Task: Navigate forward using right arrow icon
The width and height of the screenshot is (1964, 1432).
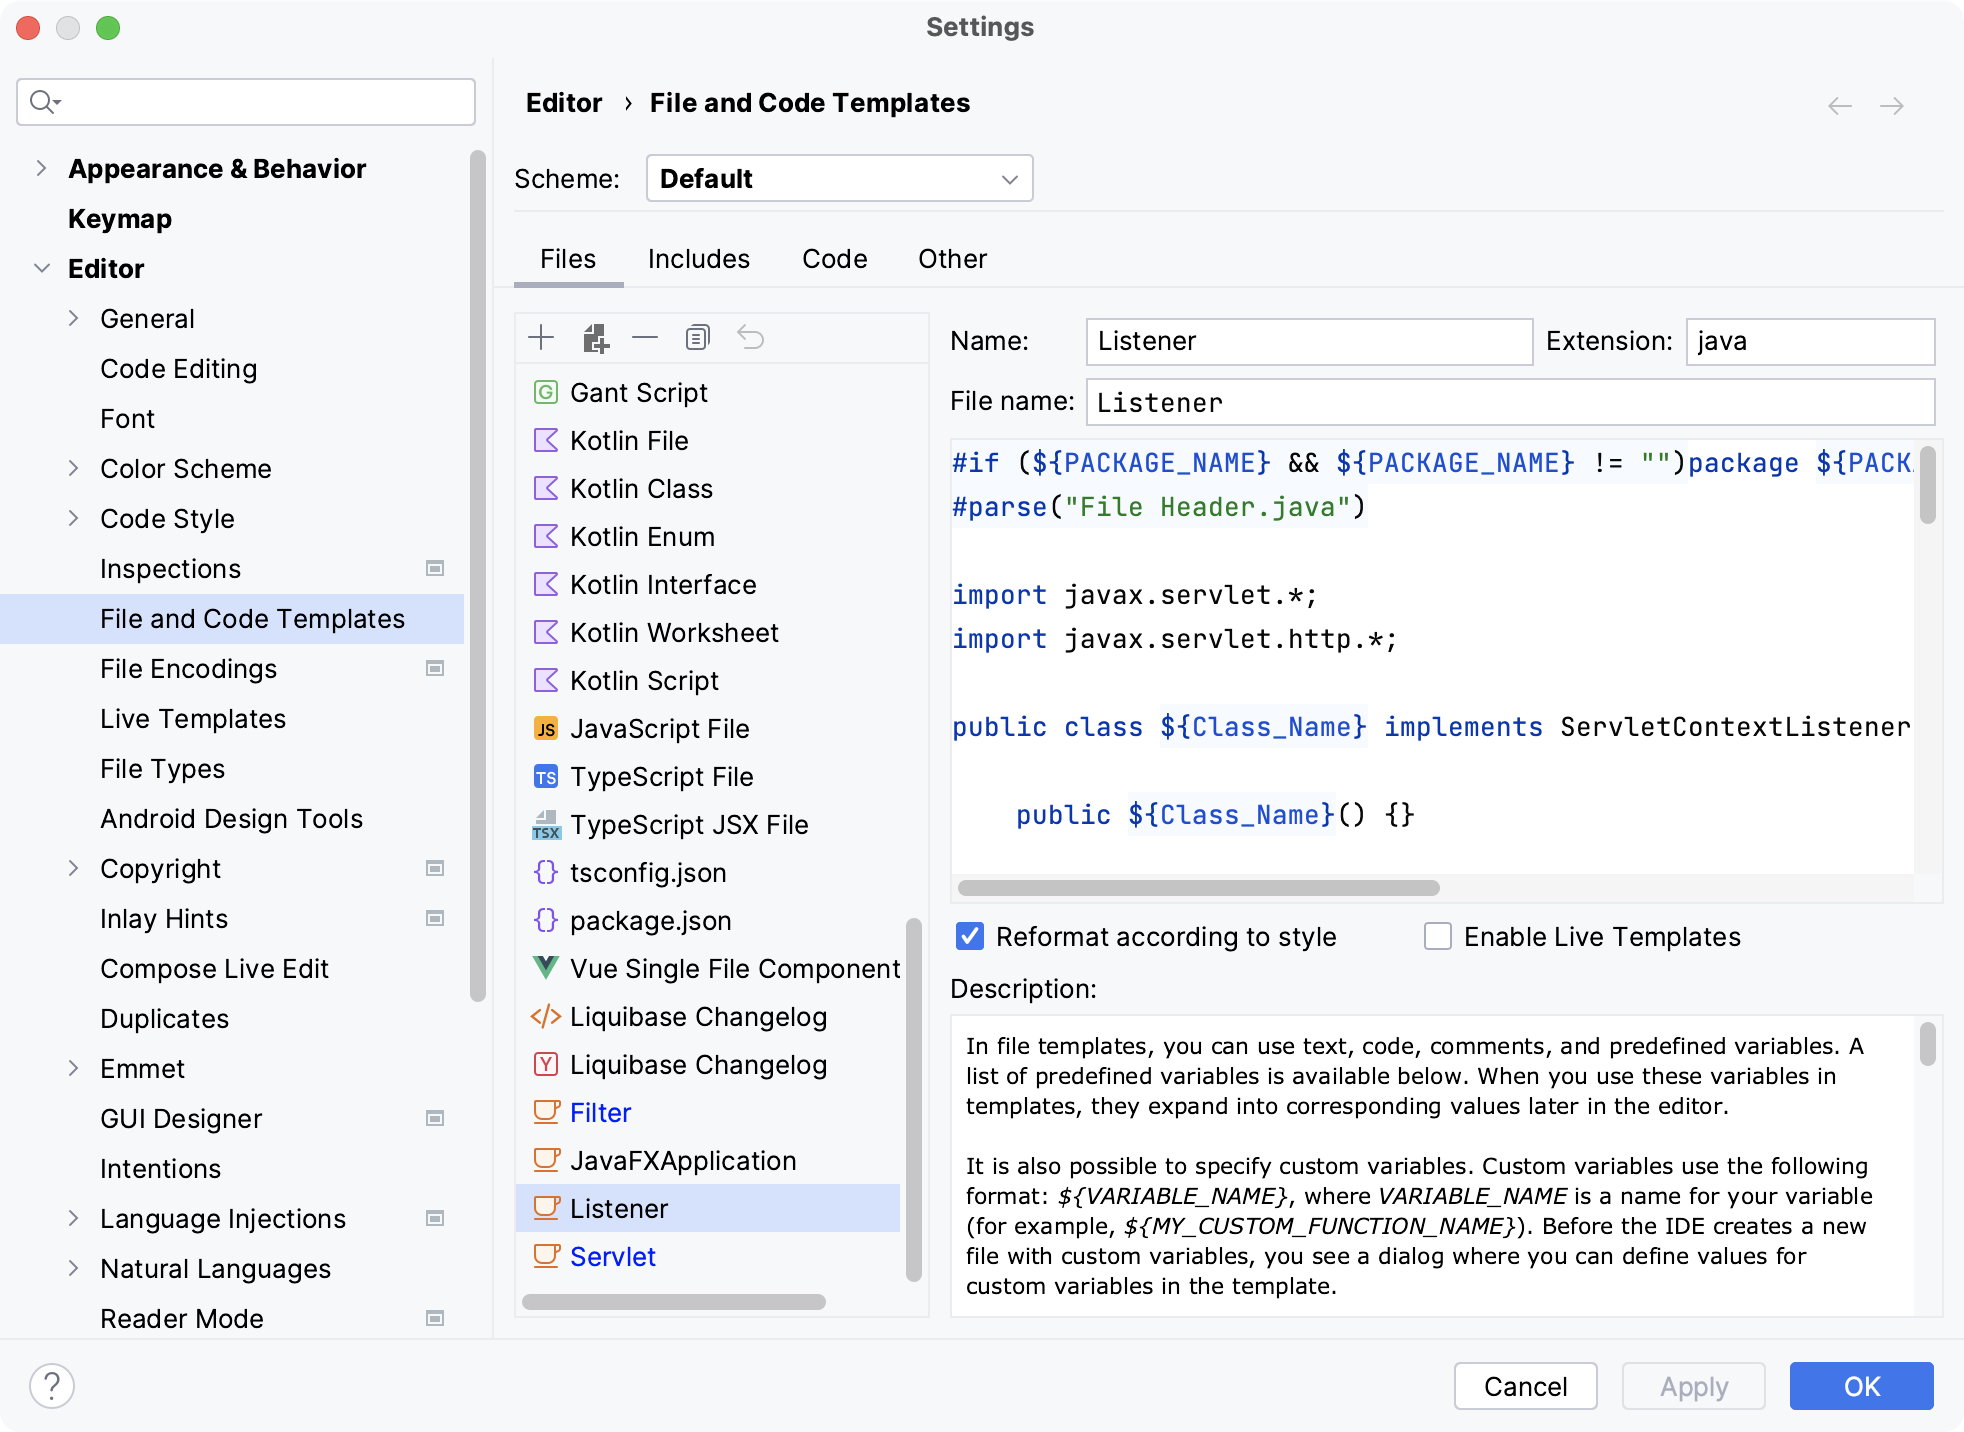Action: [x=1893, y=105]
